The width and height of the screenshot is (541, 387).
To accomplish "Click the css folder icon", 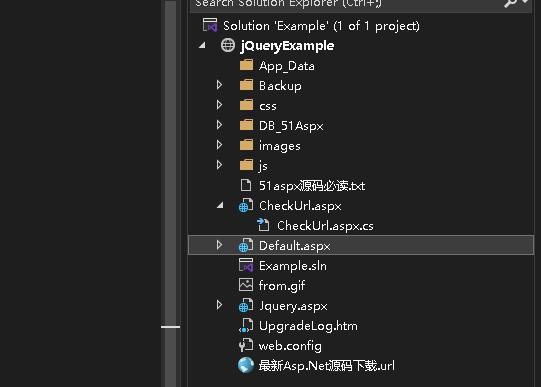I will tap(246, 105).
